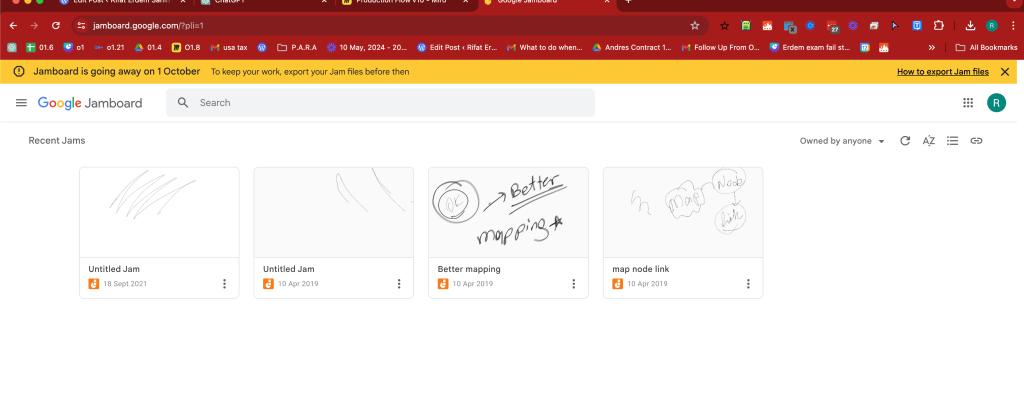Show hidden bookmarks with double chevron
This screenshot has height=399, width=1024.
pos(932,47)
